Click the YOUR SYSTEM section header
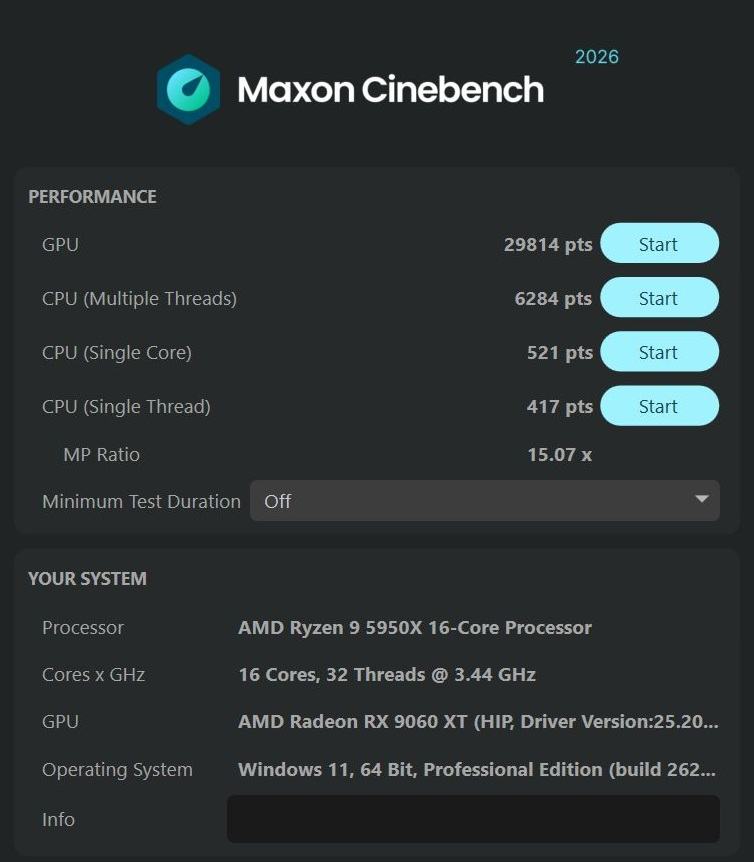The width and height of the screenshot is (754, 862). (87, 579)
